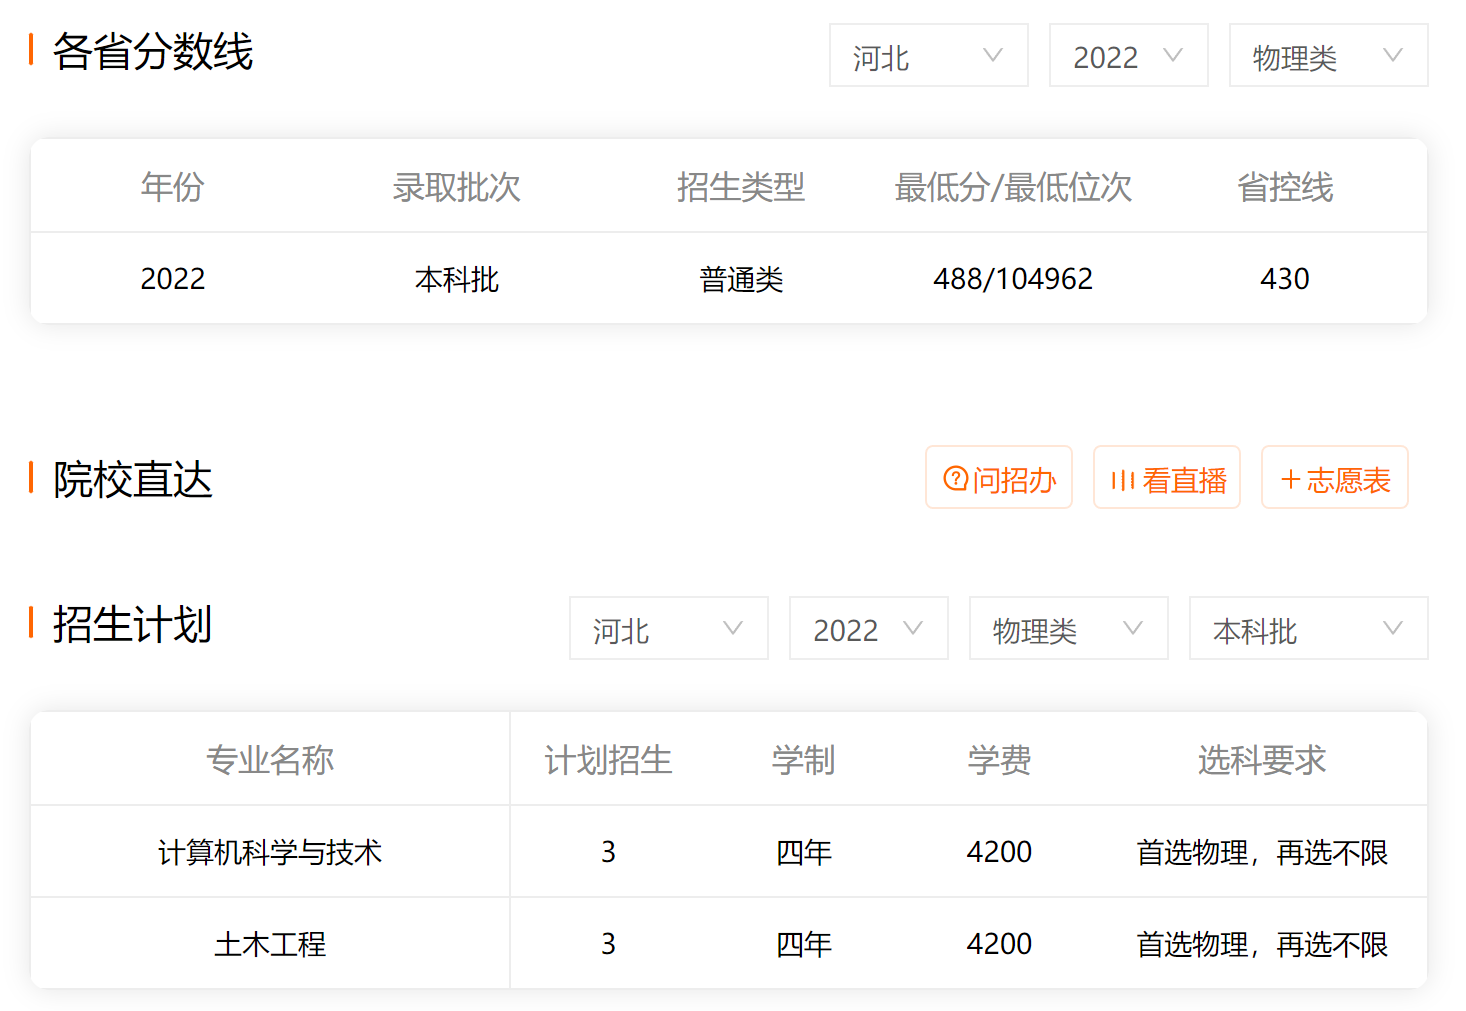
Task: Click the live bars icon in 看直播
Action: 1122,481
